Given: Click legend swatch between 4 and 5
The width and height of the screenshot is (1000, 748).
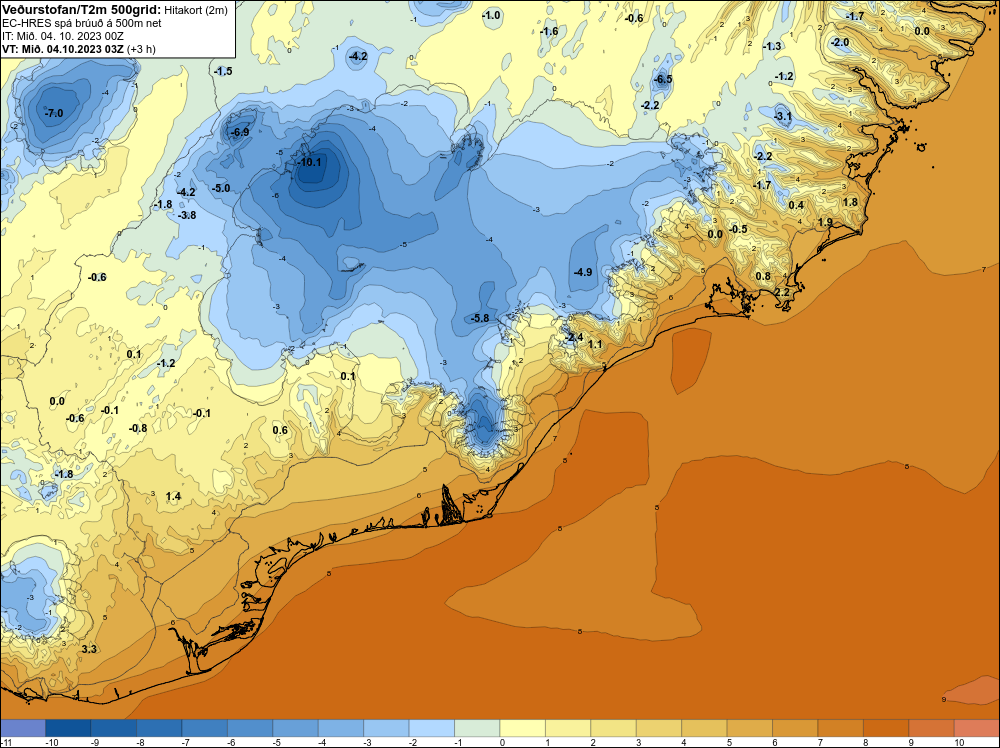Looking at the screenshot, I should click(x=704, y=728).
